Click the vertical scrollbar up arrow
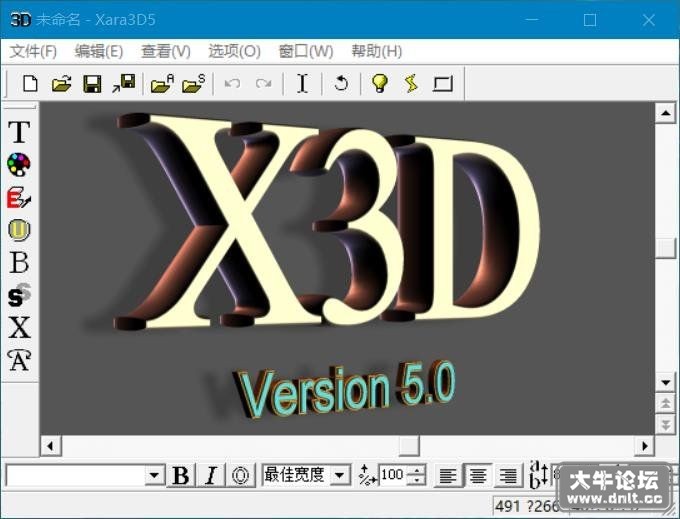Image resolution: width=680 pixels, height=519 pixels. (666, 114)
